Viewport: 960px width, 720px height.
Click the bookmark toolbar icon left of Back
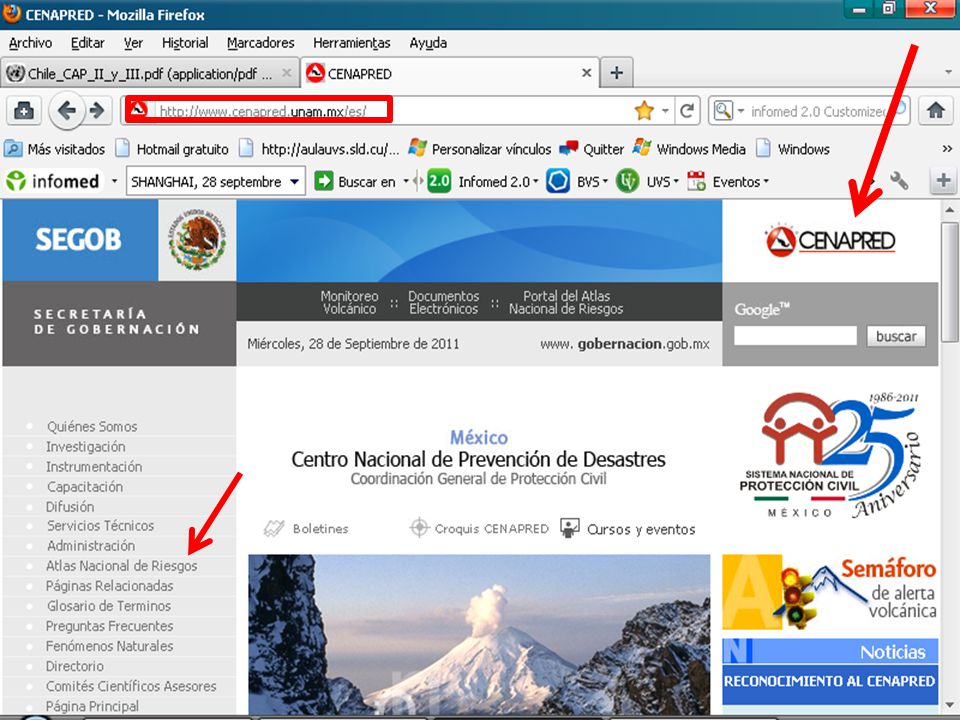[23, 111]
